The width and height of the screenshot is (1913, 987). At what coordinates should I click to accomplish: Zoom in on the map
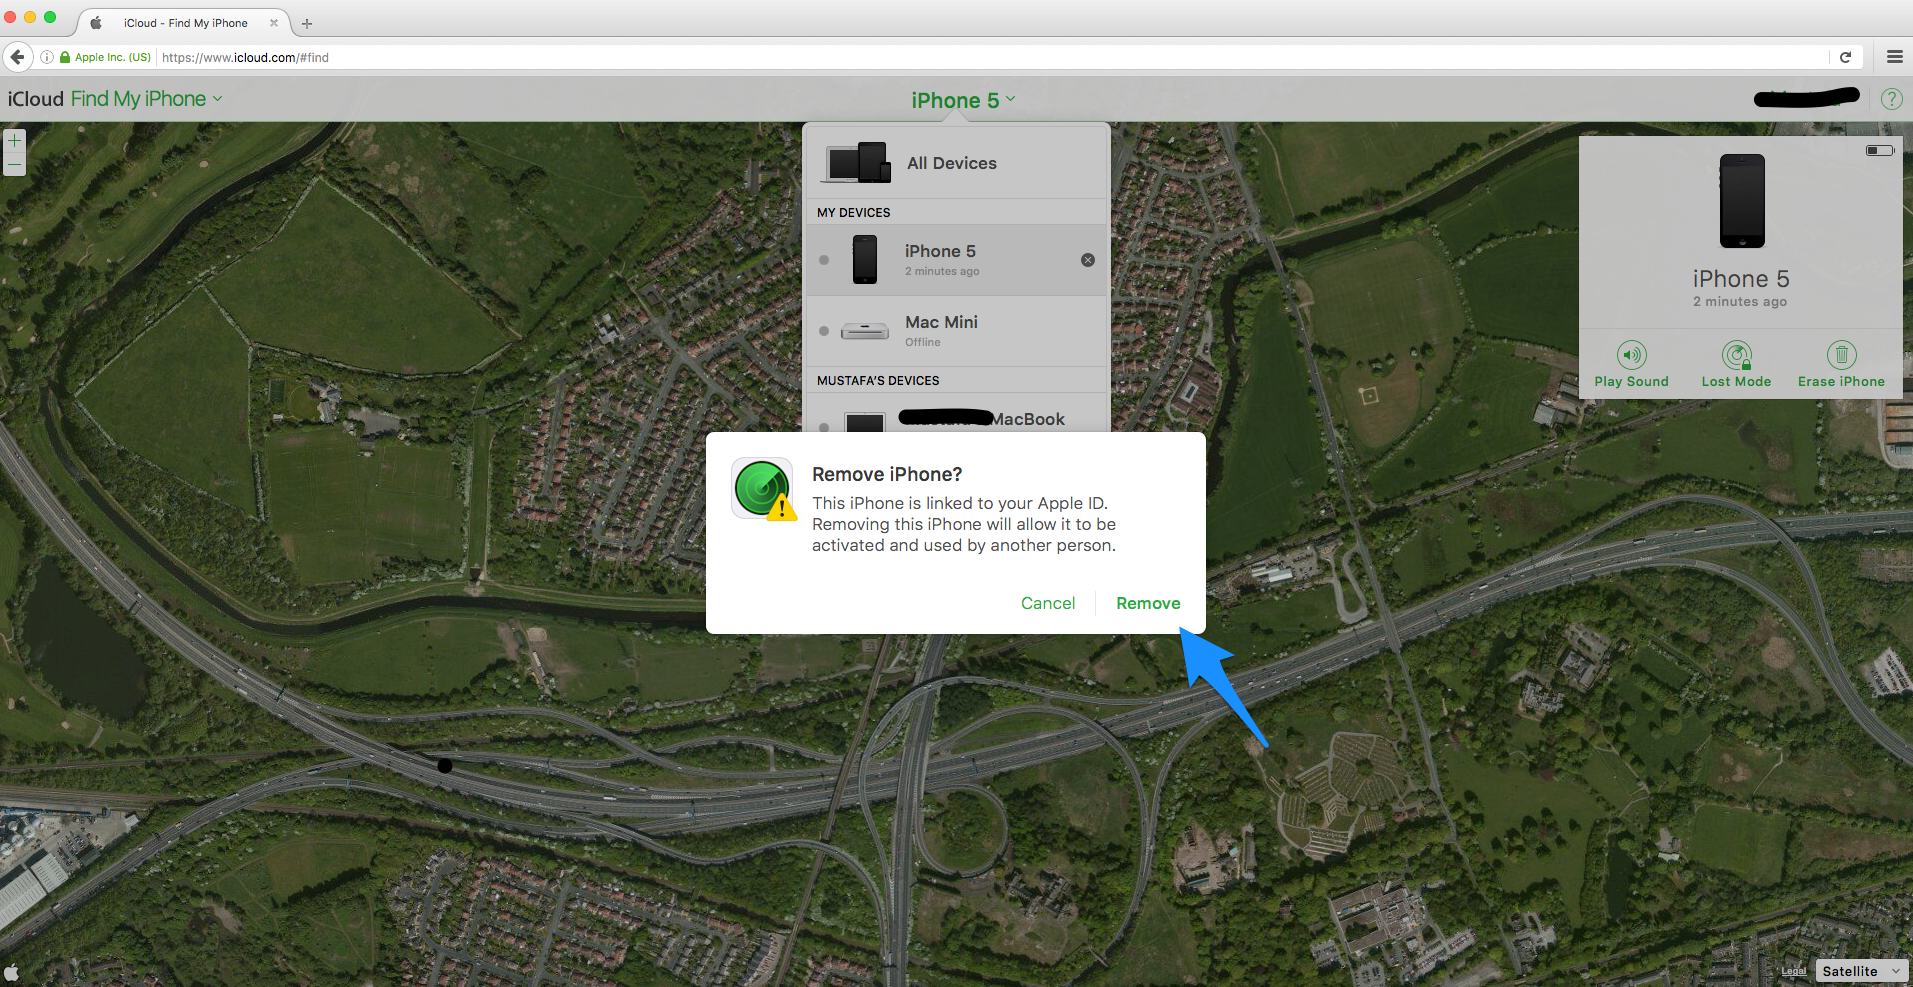(14, 141)
